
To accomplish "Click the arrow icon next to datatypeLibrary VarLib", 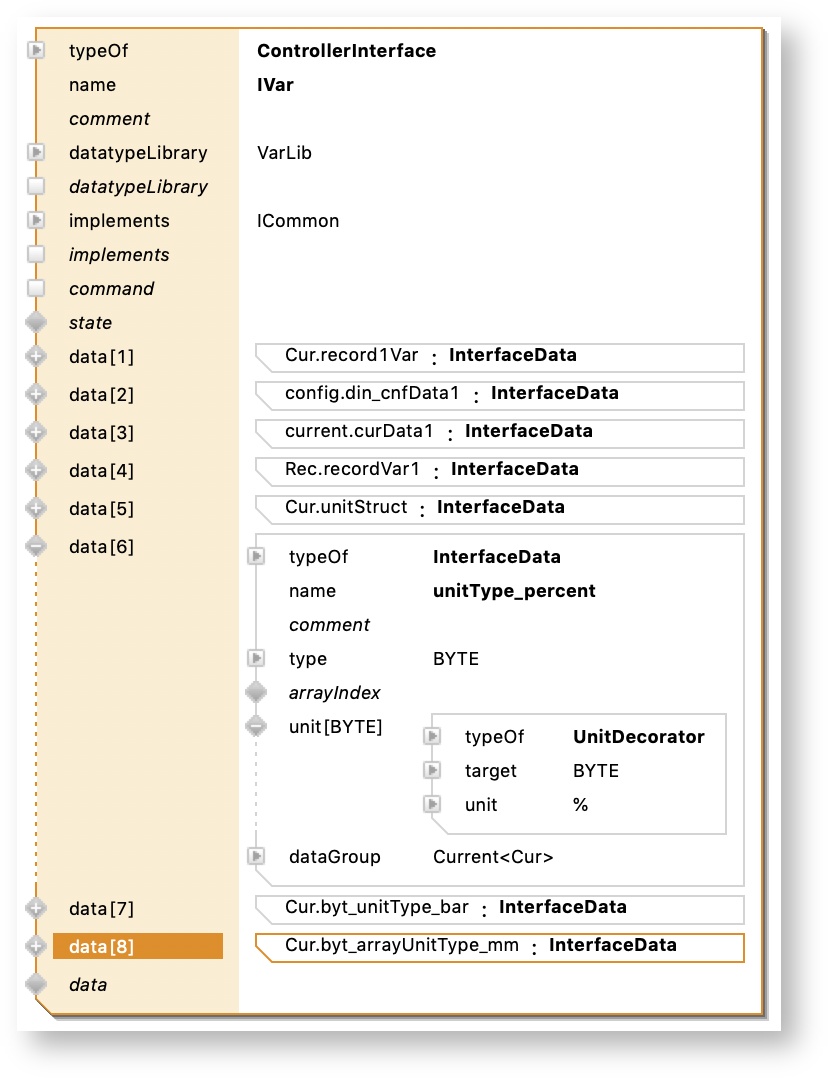I will pyautogui.click(x=36, y=153).
